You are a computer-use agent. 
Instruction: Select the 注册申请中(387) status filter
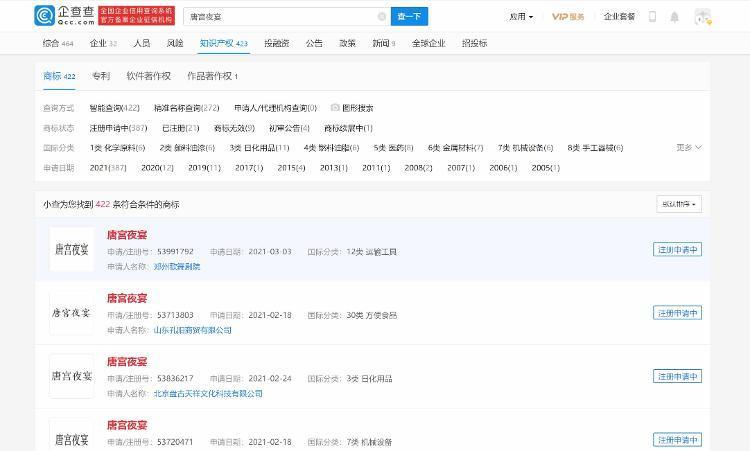[x=118, y=128]
